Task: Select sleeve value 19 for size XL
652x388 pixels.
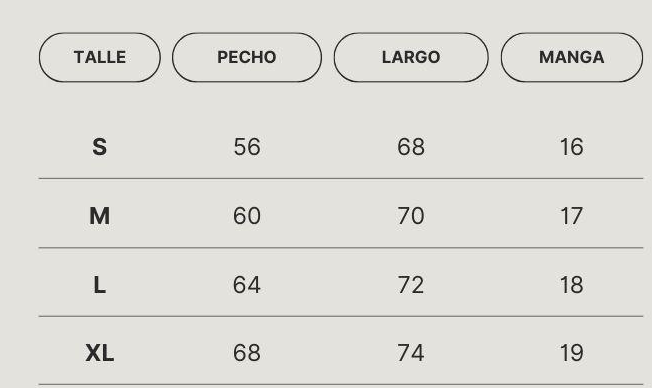Action: (572, 353)
